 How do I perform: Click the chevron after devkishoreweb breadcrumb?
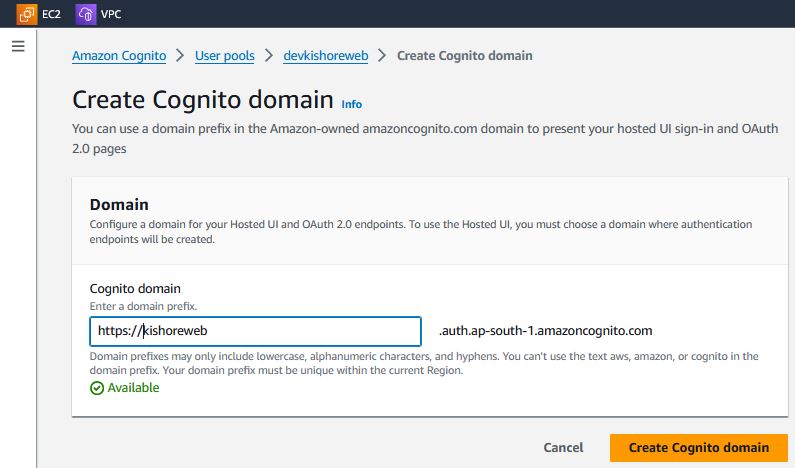pyautogui.click(x=382, y=56)
